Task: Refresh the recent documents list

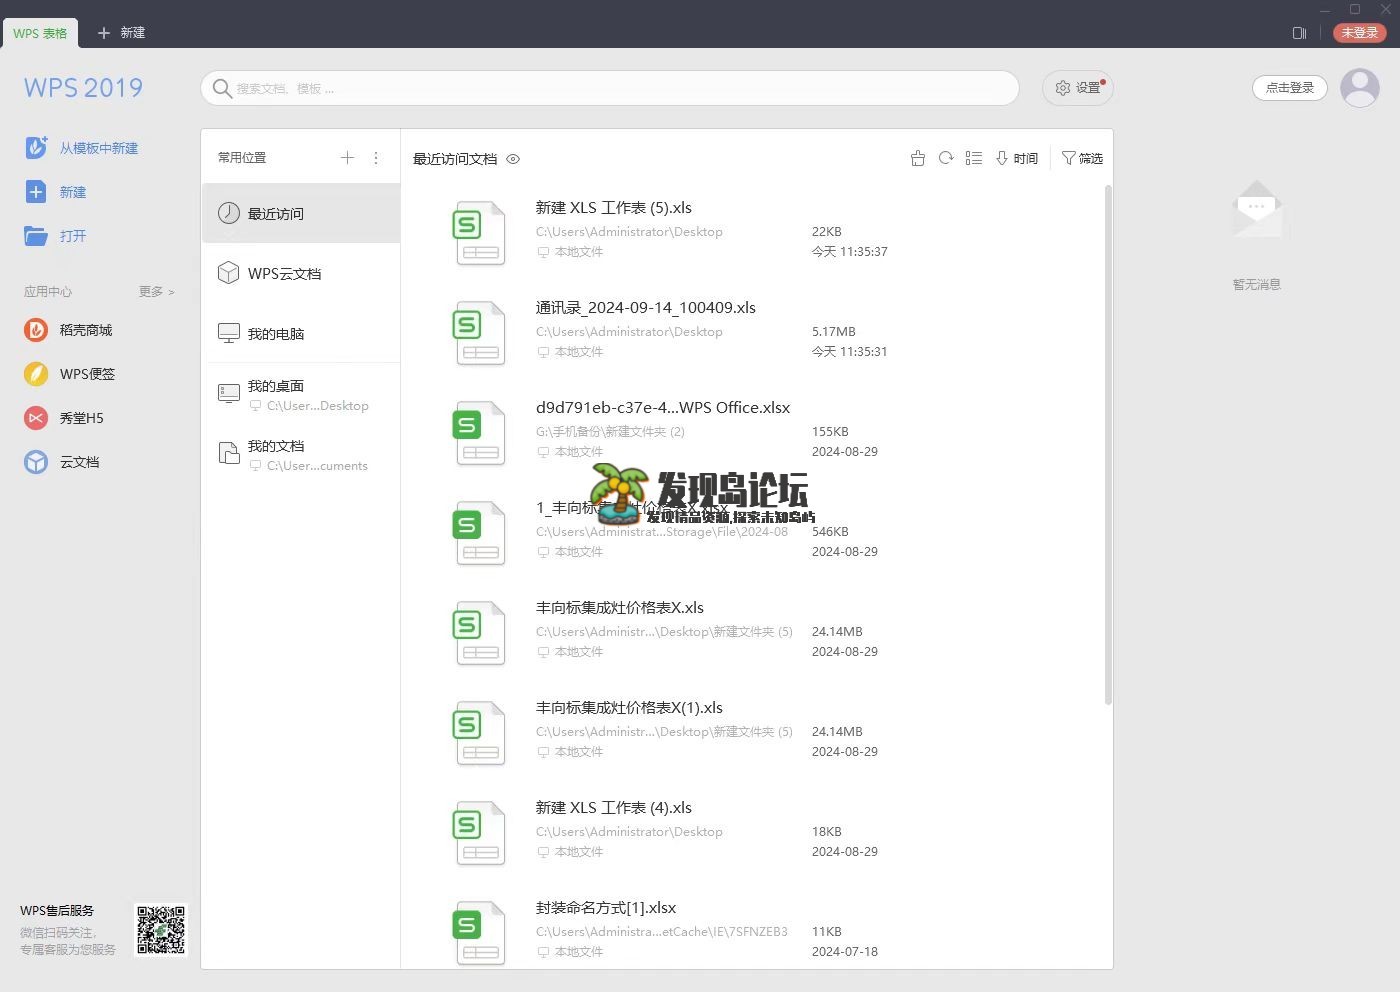Action: [946, 158]
